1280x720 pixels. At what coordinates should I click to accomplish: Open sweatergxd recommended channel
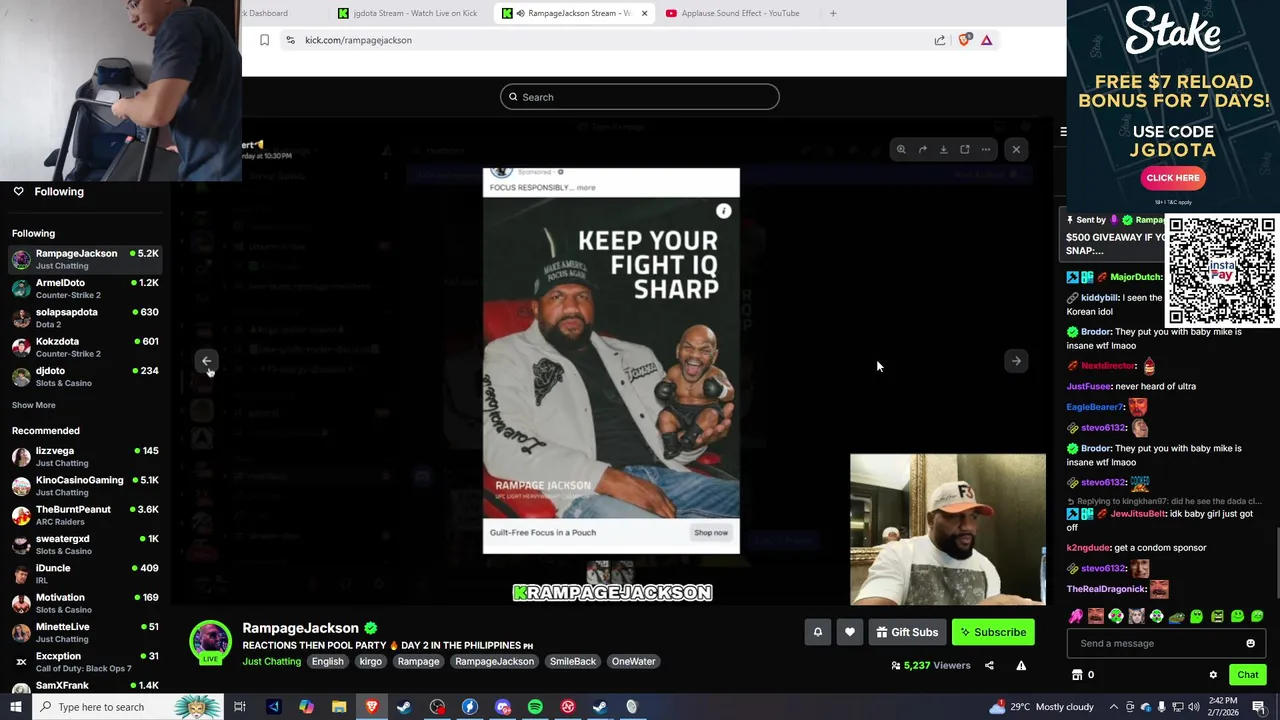pyautogui.click(x=85, y=544)
